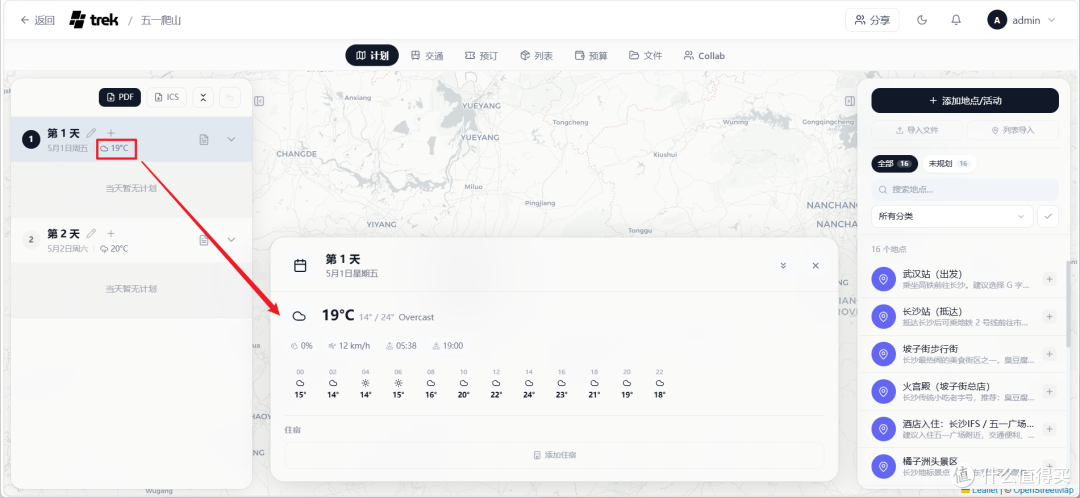Open the 19°C weather for 第 1 天
Viewport: 1080px width, 498px height.
click(116, 148)
